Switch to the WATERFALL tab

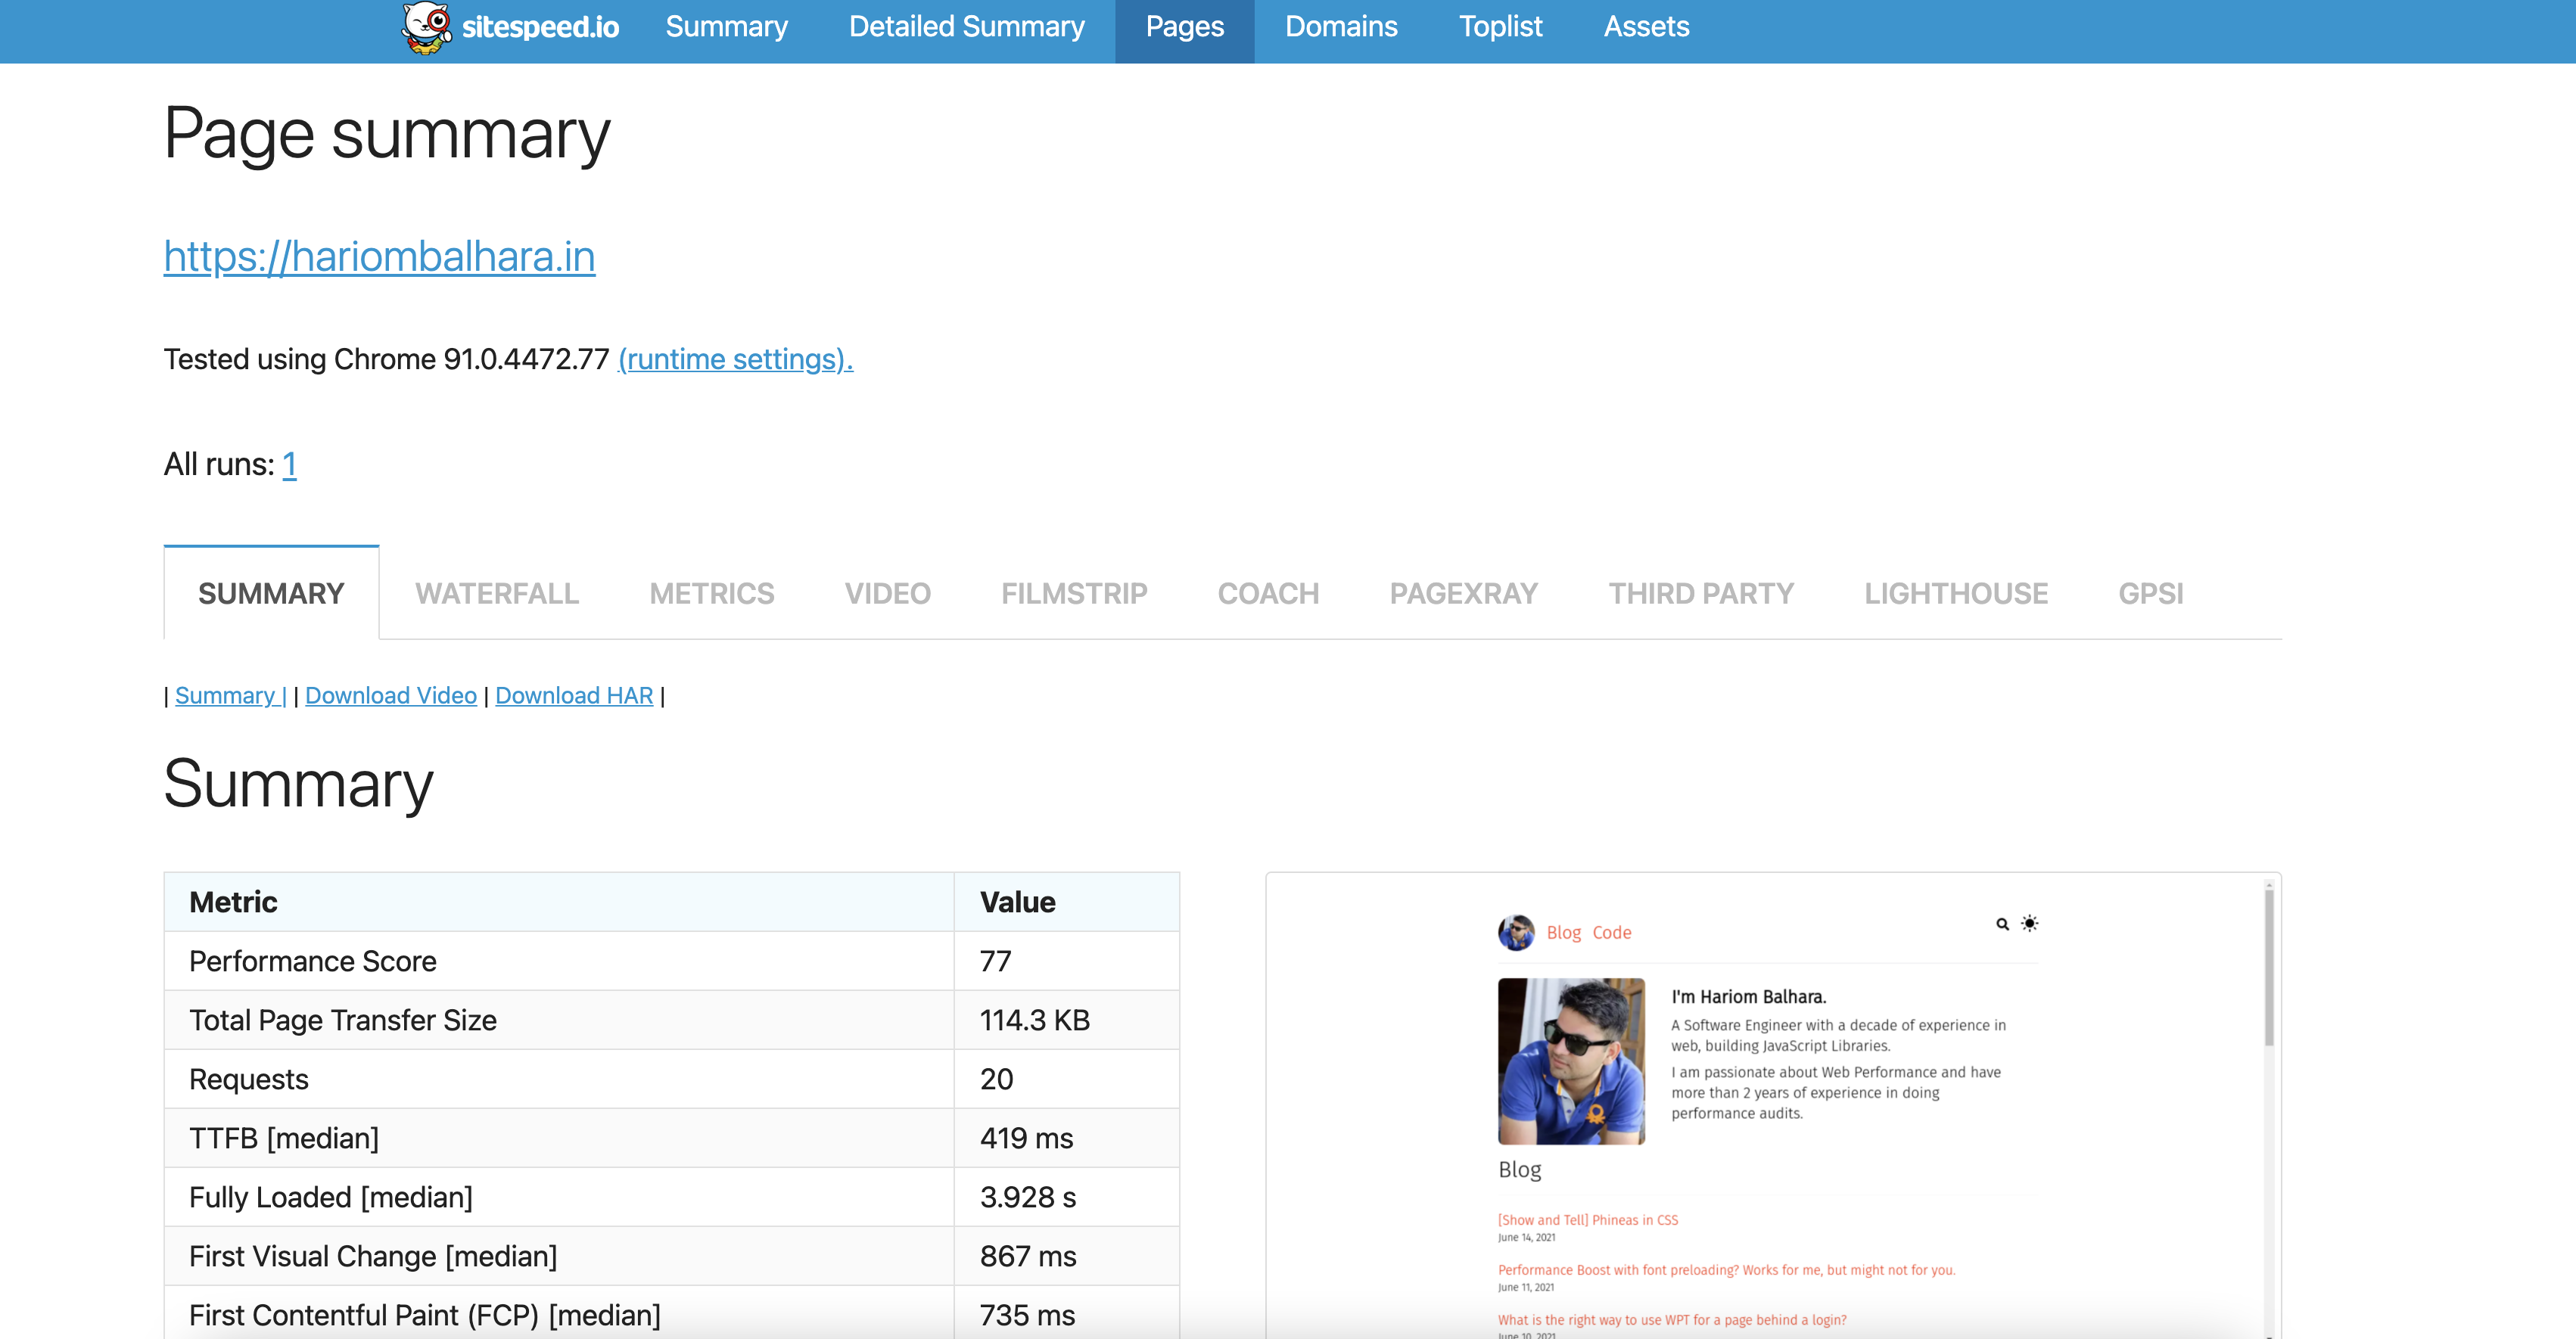(x=497, y=593)
